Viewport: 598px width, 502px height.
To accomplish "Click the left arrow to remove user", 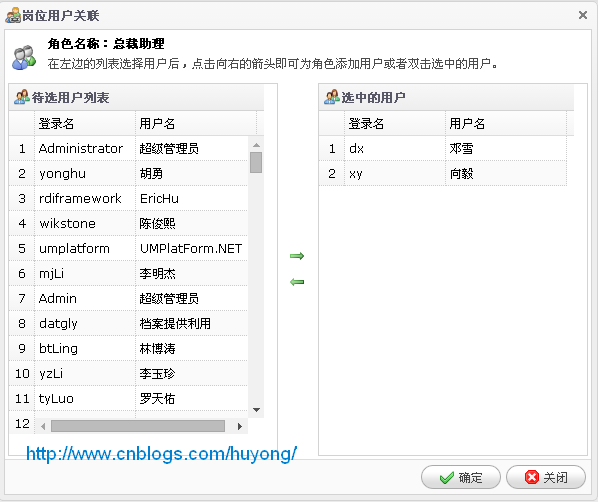I will [297, 282].
